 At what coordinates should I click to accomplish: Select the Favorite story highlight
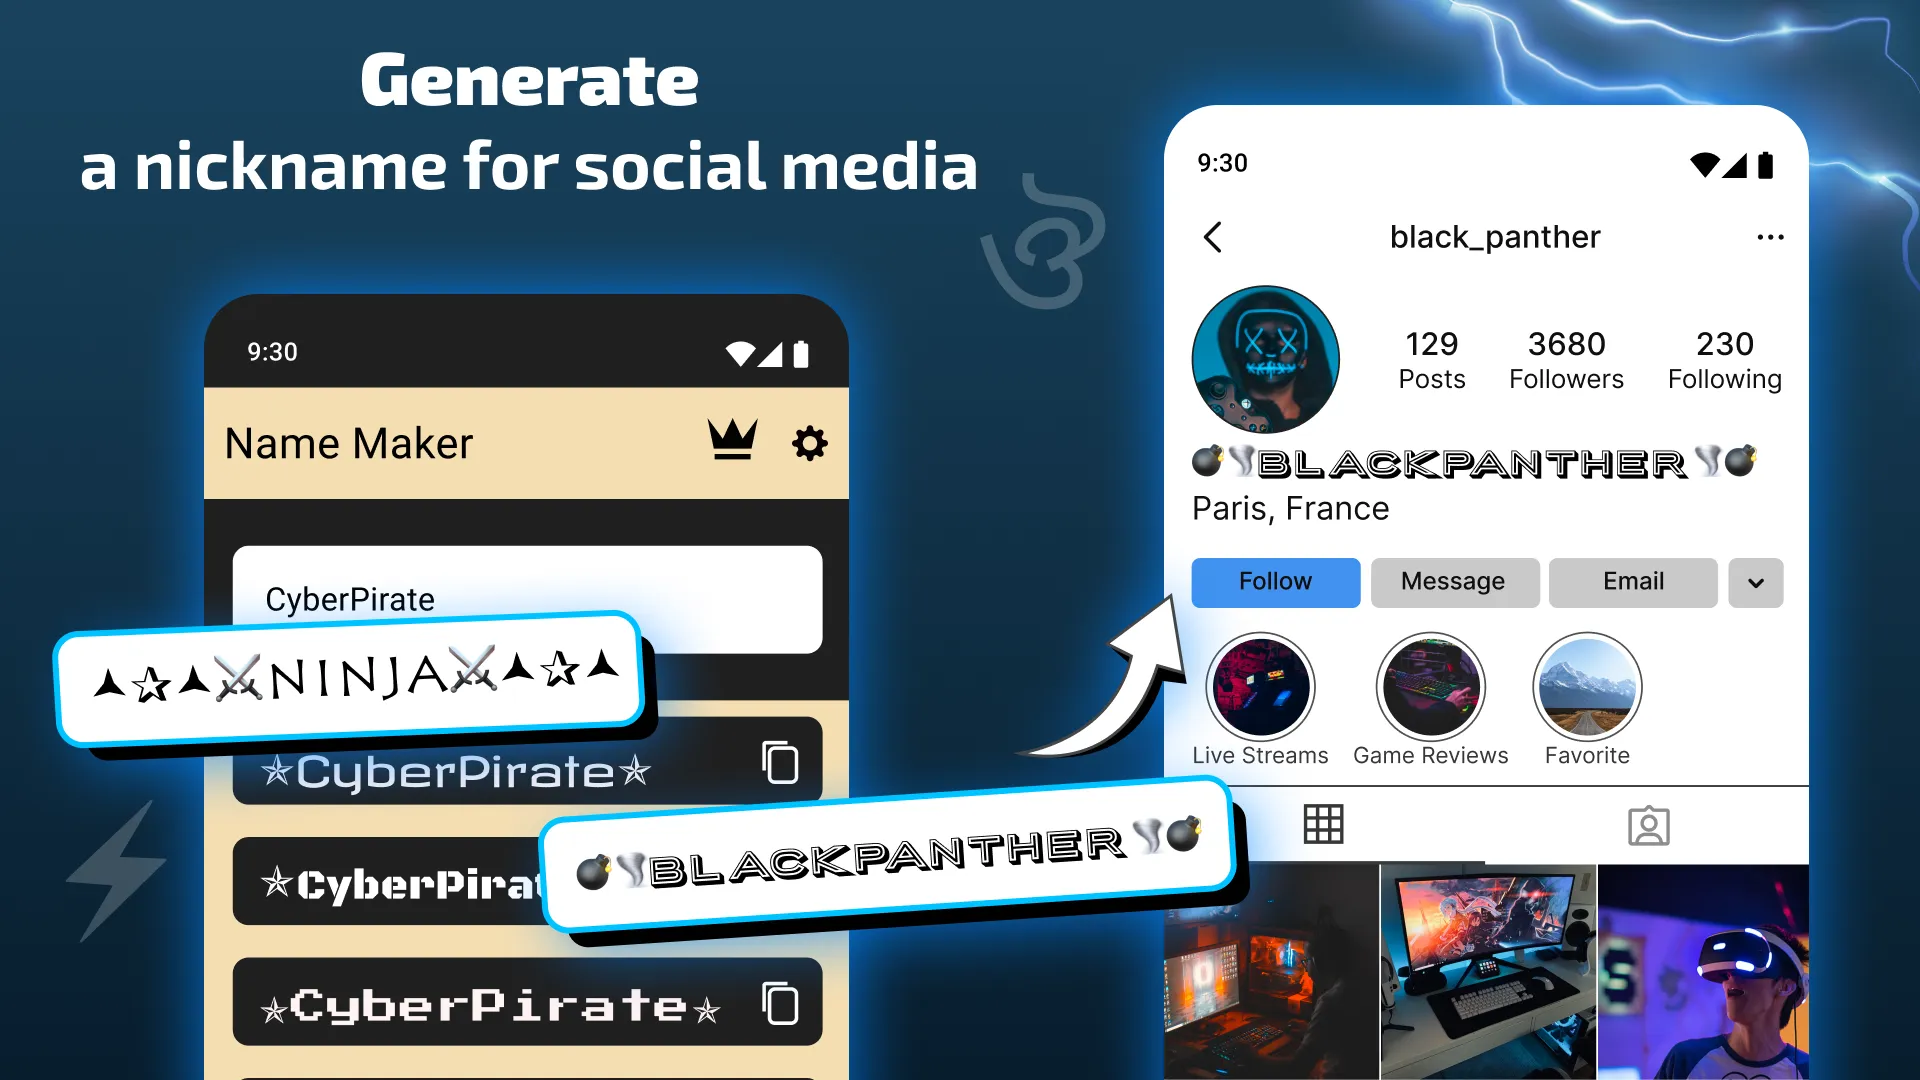(x=1586, y=684)
